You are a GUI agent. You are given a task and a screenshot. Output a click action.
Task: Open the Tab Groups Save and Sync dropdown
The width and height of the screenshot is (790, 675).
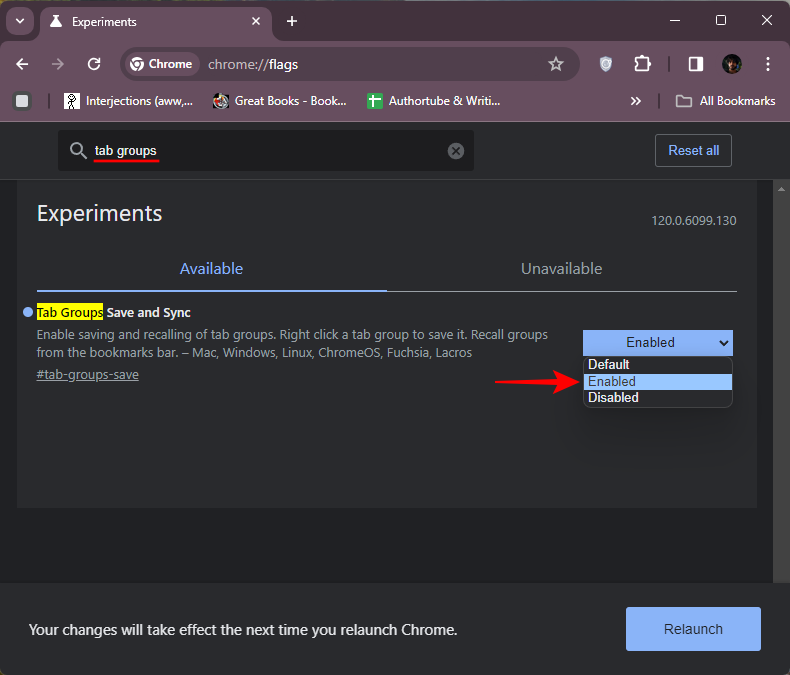tap(657, 343)
